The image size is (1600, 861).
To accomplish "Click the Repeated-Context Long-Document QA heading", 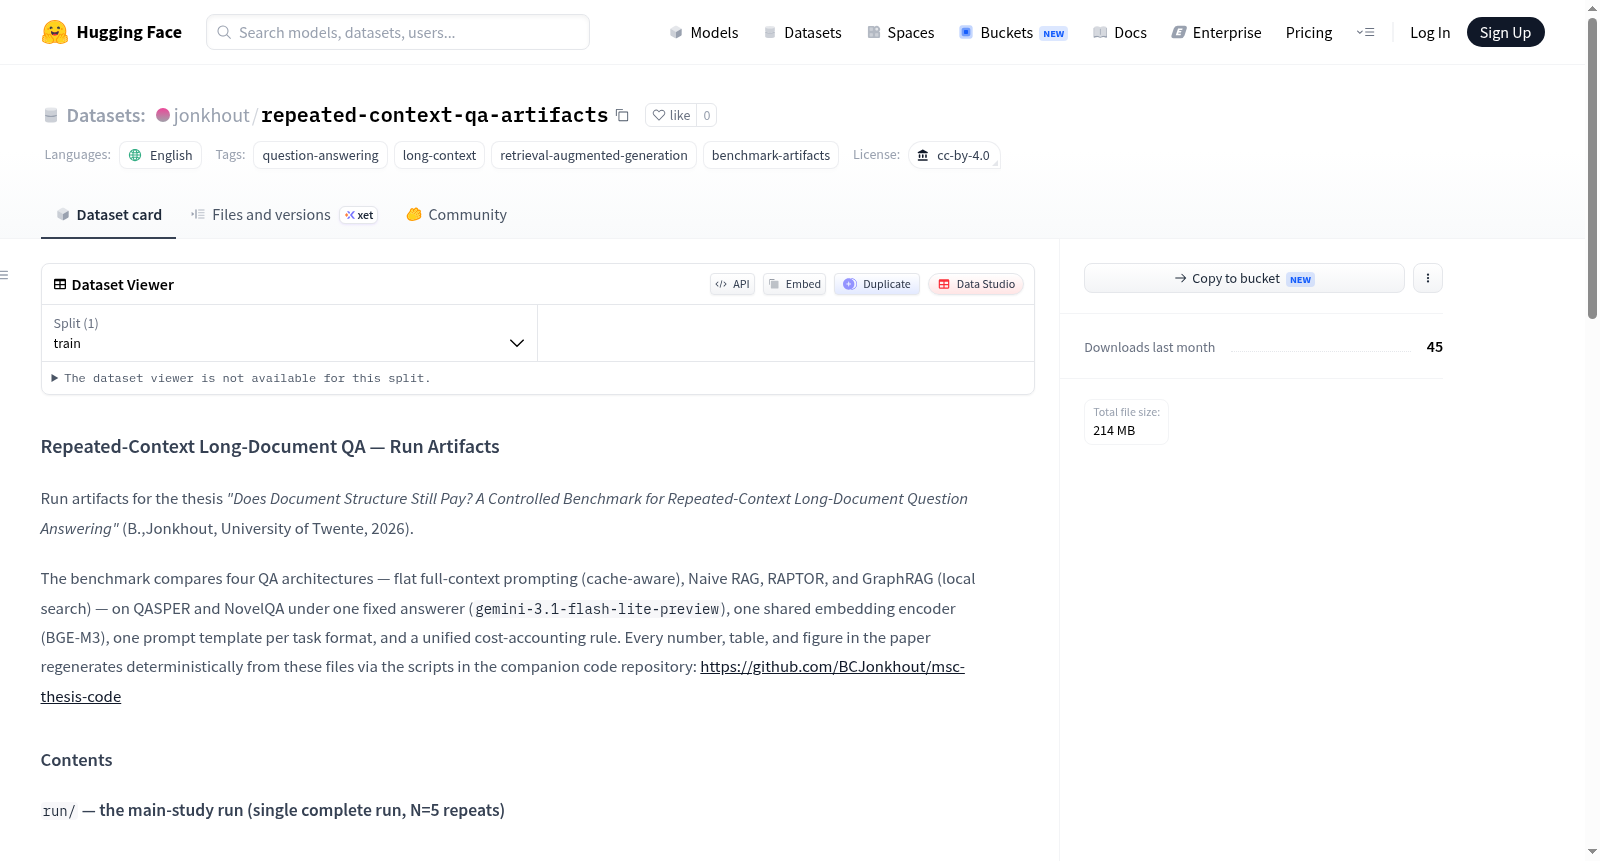I will 270,447.
